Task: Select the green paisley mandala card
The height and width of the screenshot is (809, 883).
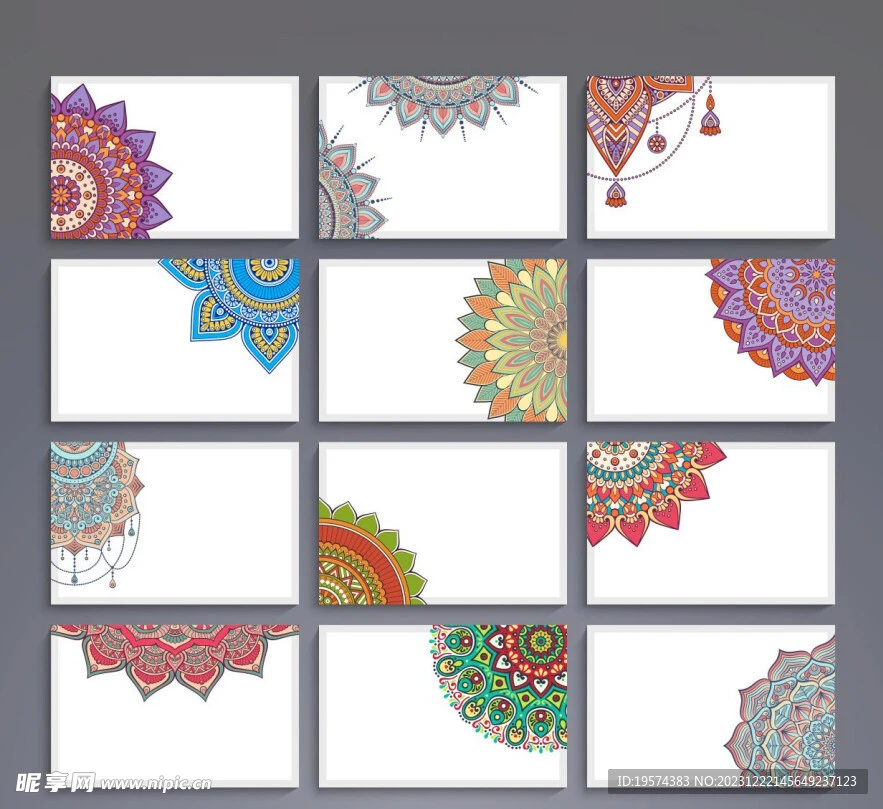Action: click(443, 706)
